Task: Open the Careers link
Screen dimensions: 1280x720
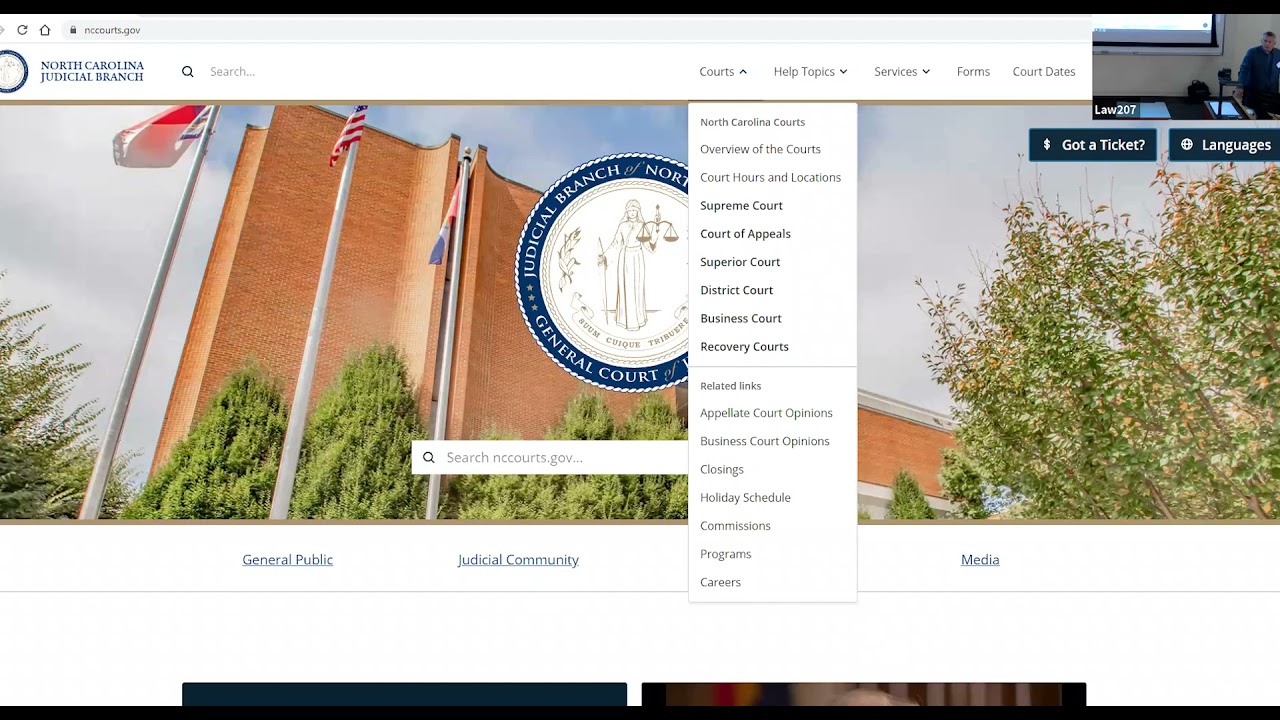Action: pyautogui.click(x=720, y=582)
